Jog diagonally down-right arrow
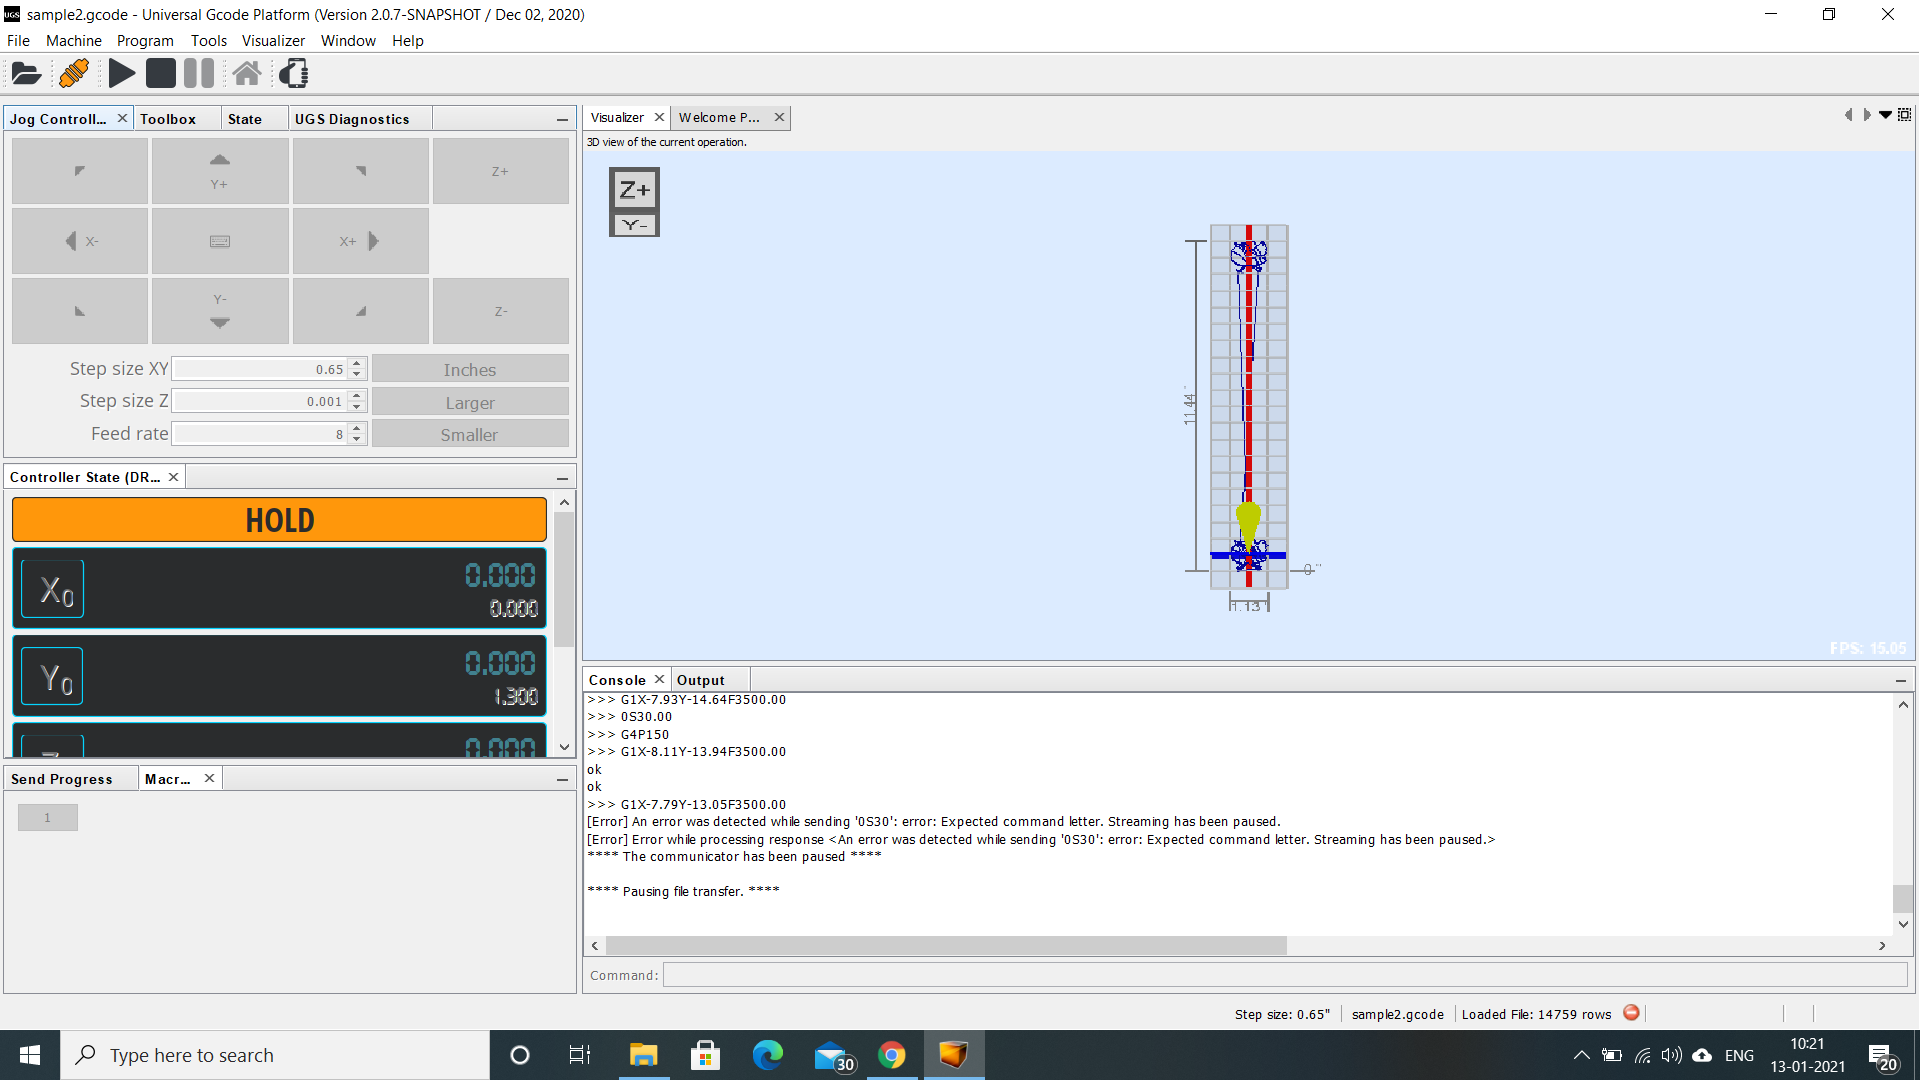 pyautogui.click(x=361, y=311)
